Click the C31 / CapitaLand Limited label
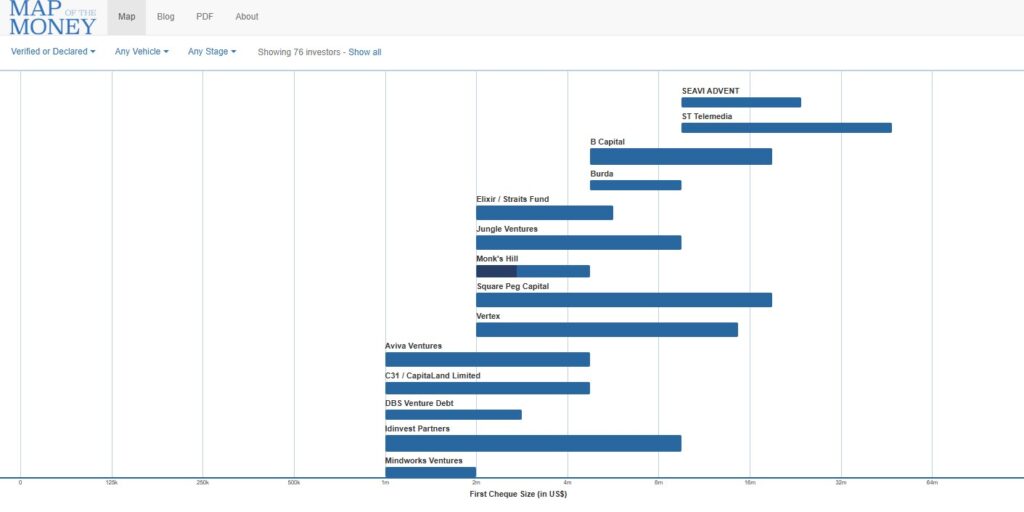This screenshot has height=512, width=1024. coord(432,376)
